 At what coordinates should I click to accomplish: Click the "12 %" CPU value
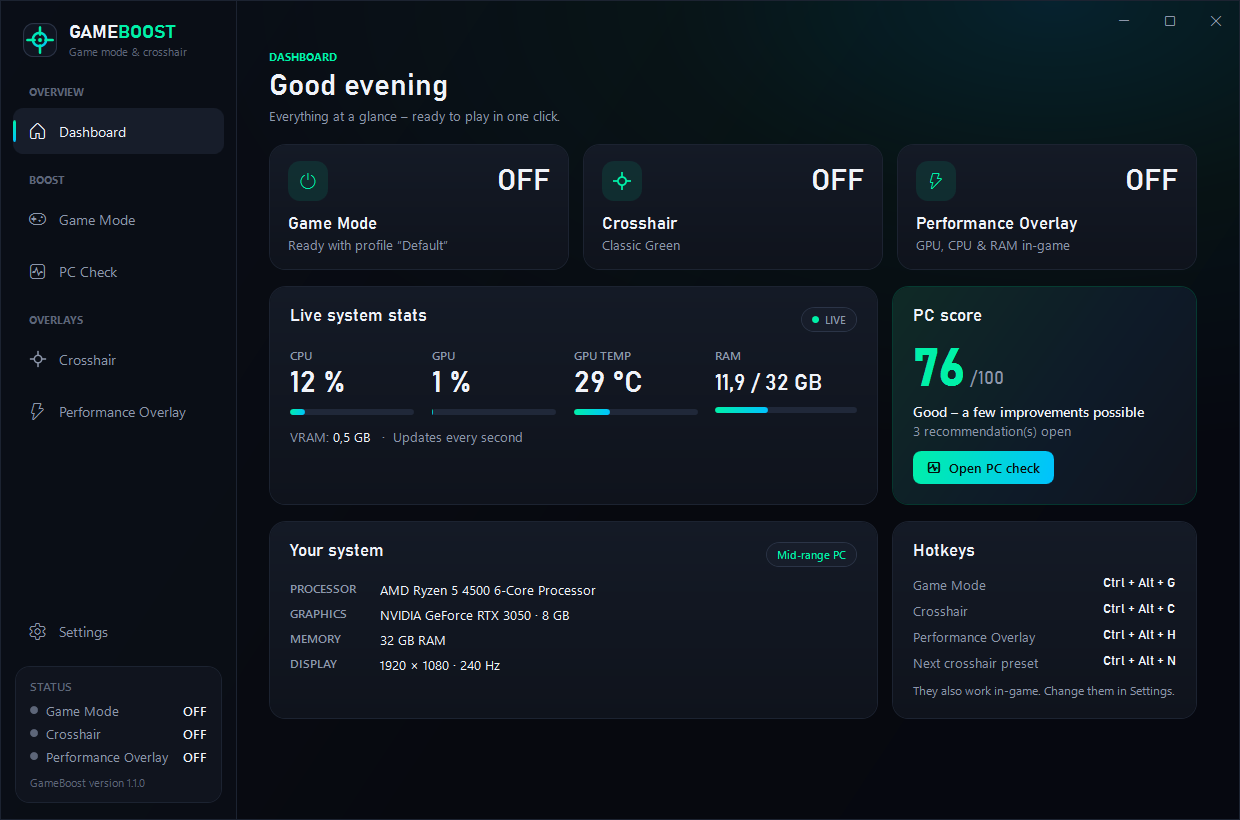coord(317,382)
